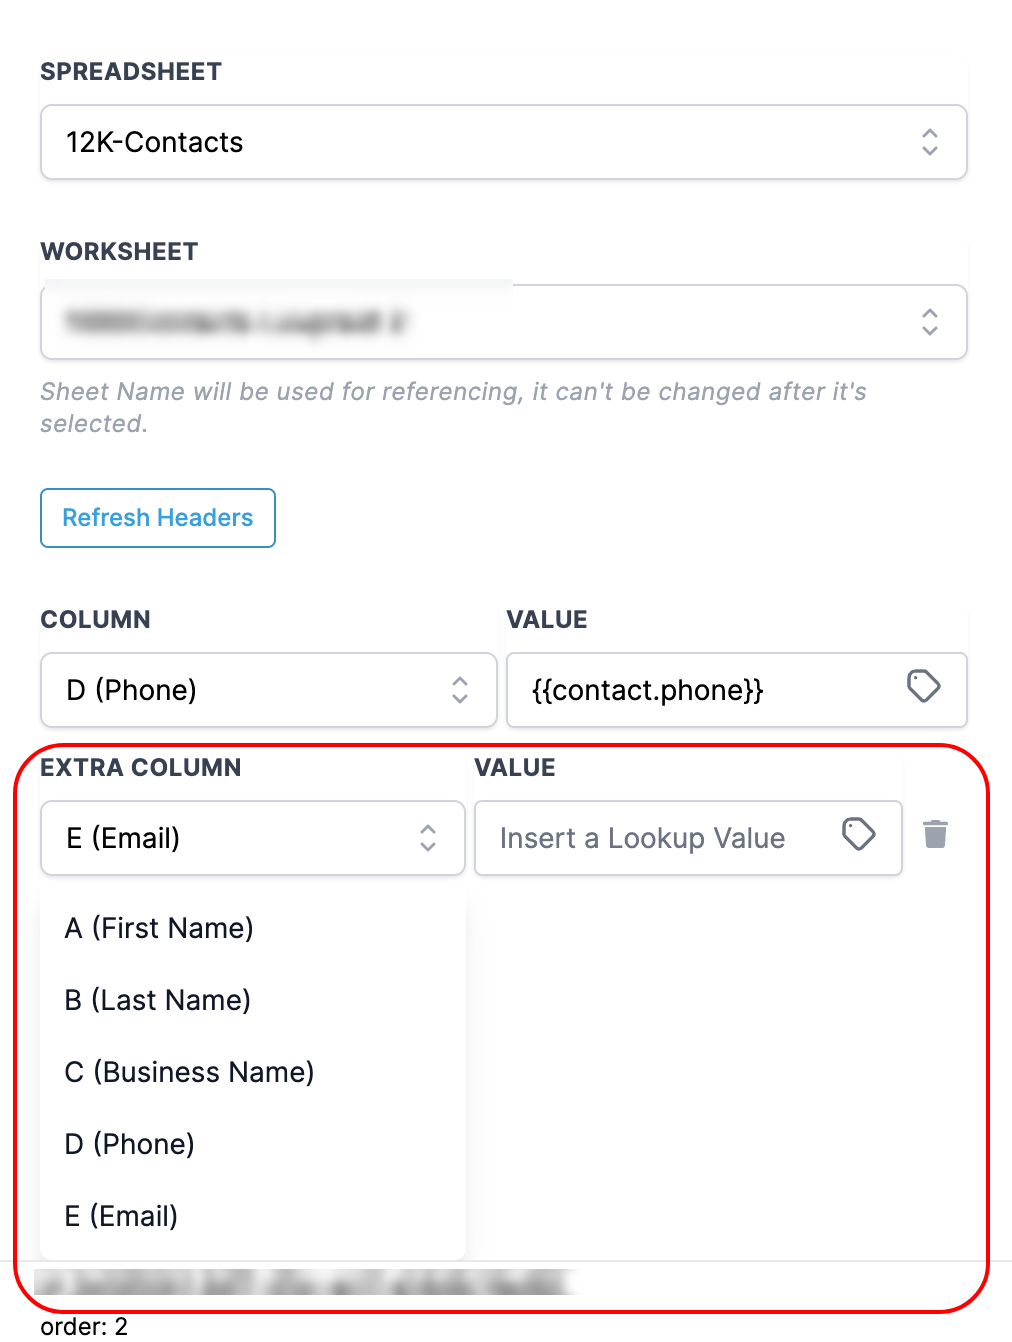Viewport: 1012px width, 1342px height.
Task: Open the Worksheet selection dropdown
Action: [503, 322]
